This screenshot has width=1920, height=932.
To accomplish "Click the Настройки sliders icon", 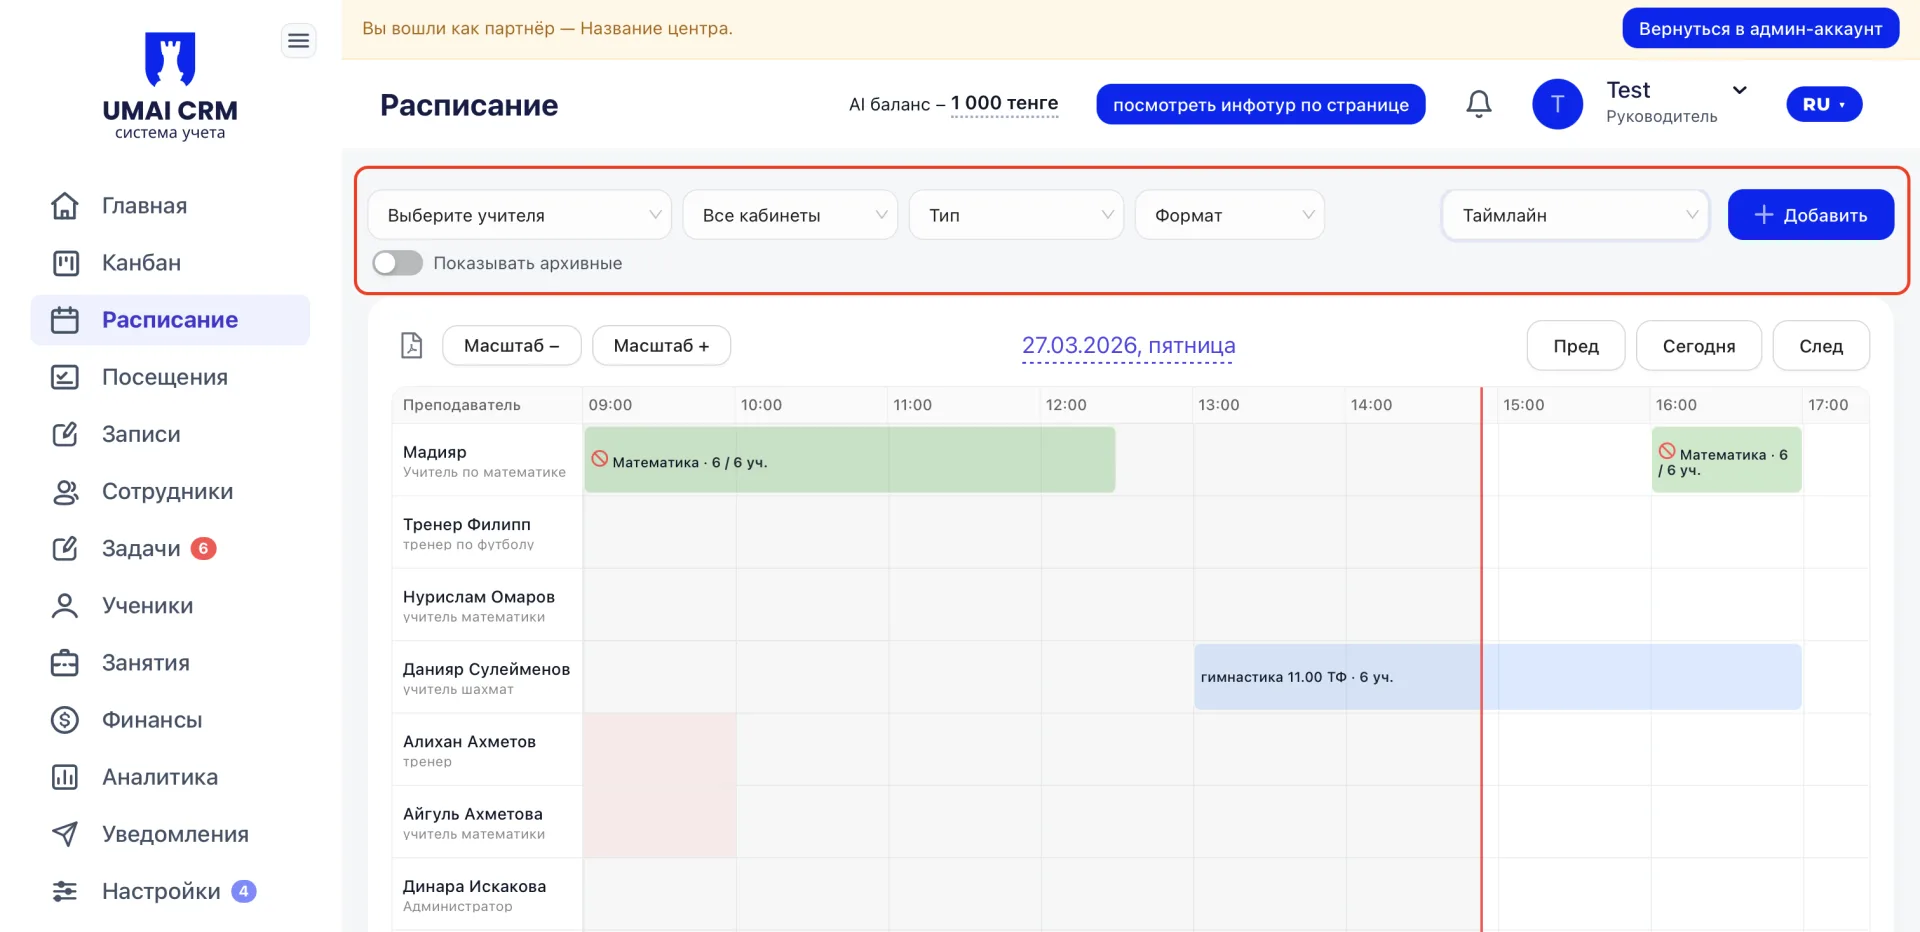I will 65,891.
